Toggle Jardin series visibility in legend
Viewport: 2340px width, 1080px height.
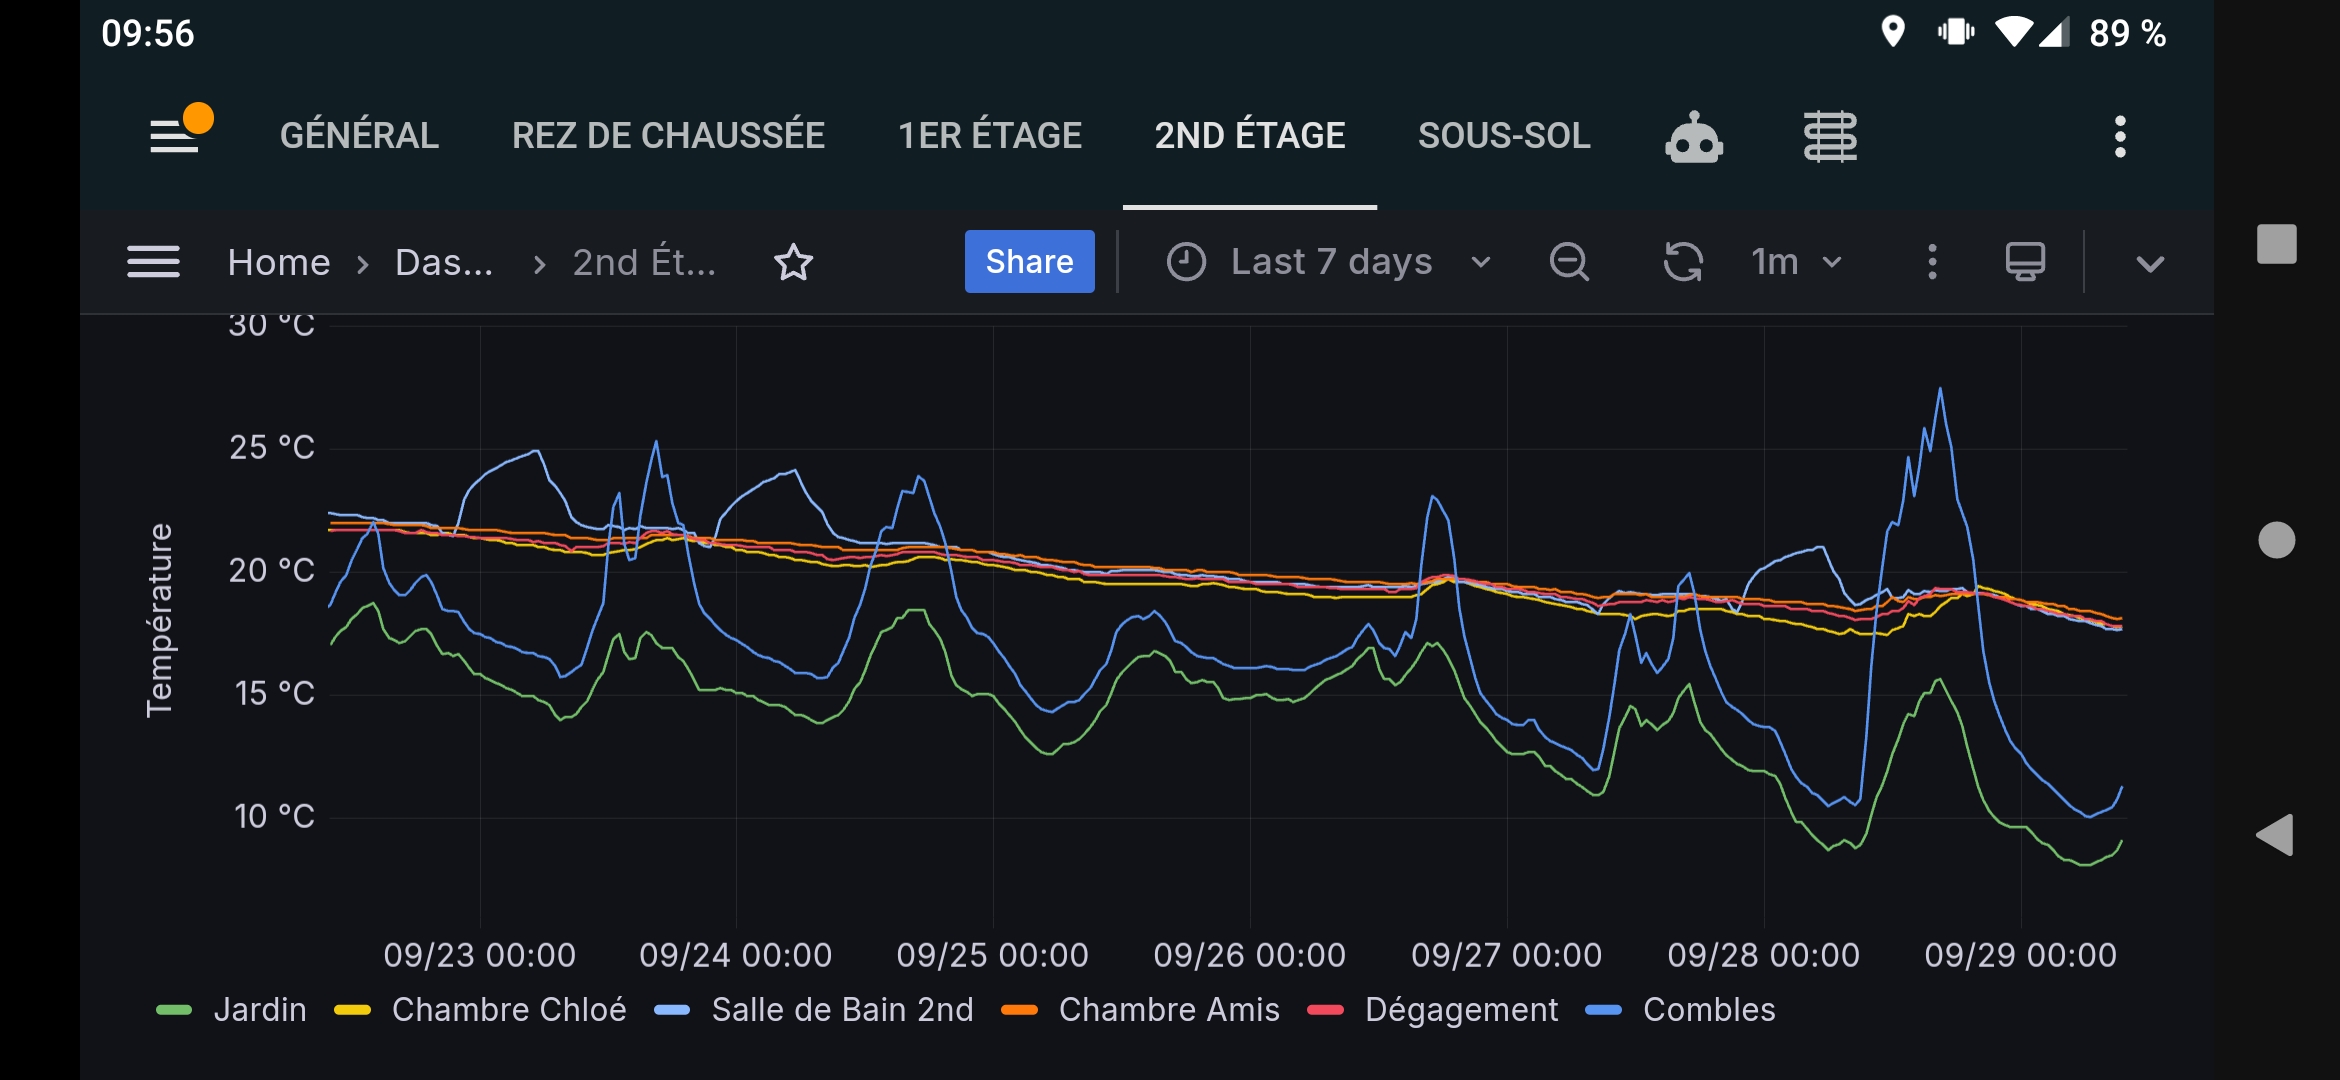(x=232, y=1010)
